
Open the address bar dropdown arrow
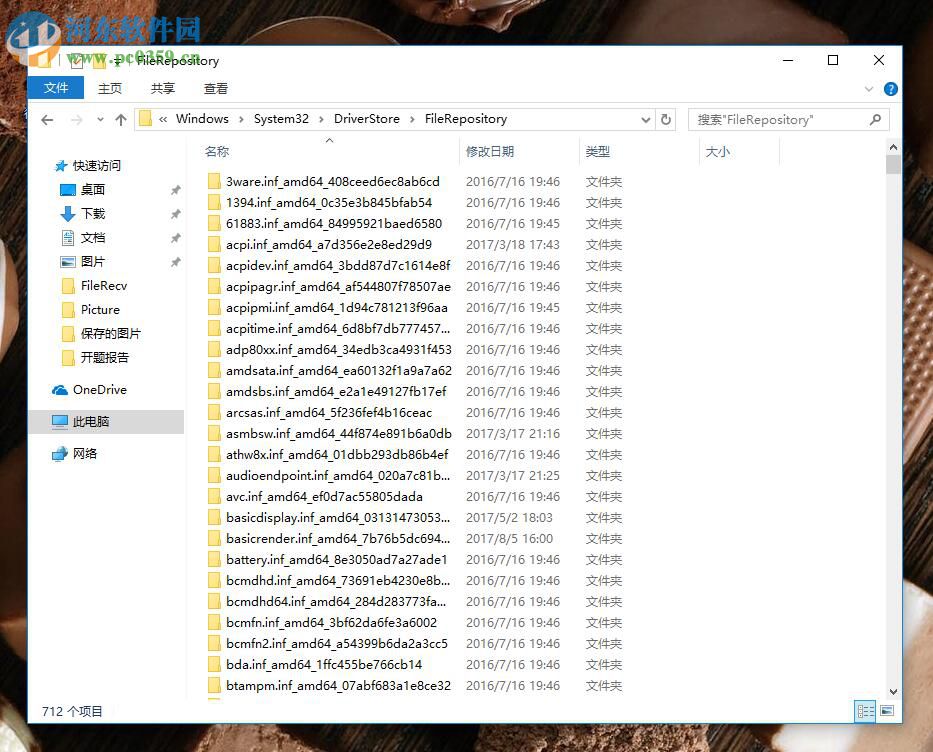point(646,119)
